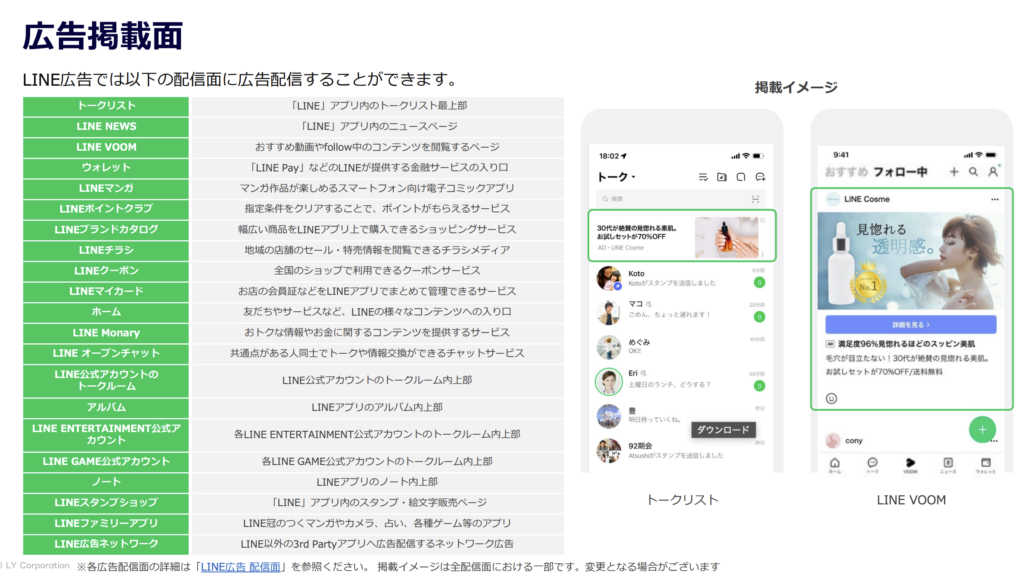Tap the open chat square icon in talk header
Viewport: 1024px width, 578px height.
(x=741, y=177)
